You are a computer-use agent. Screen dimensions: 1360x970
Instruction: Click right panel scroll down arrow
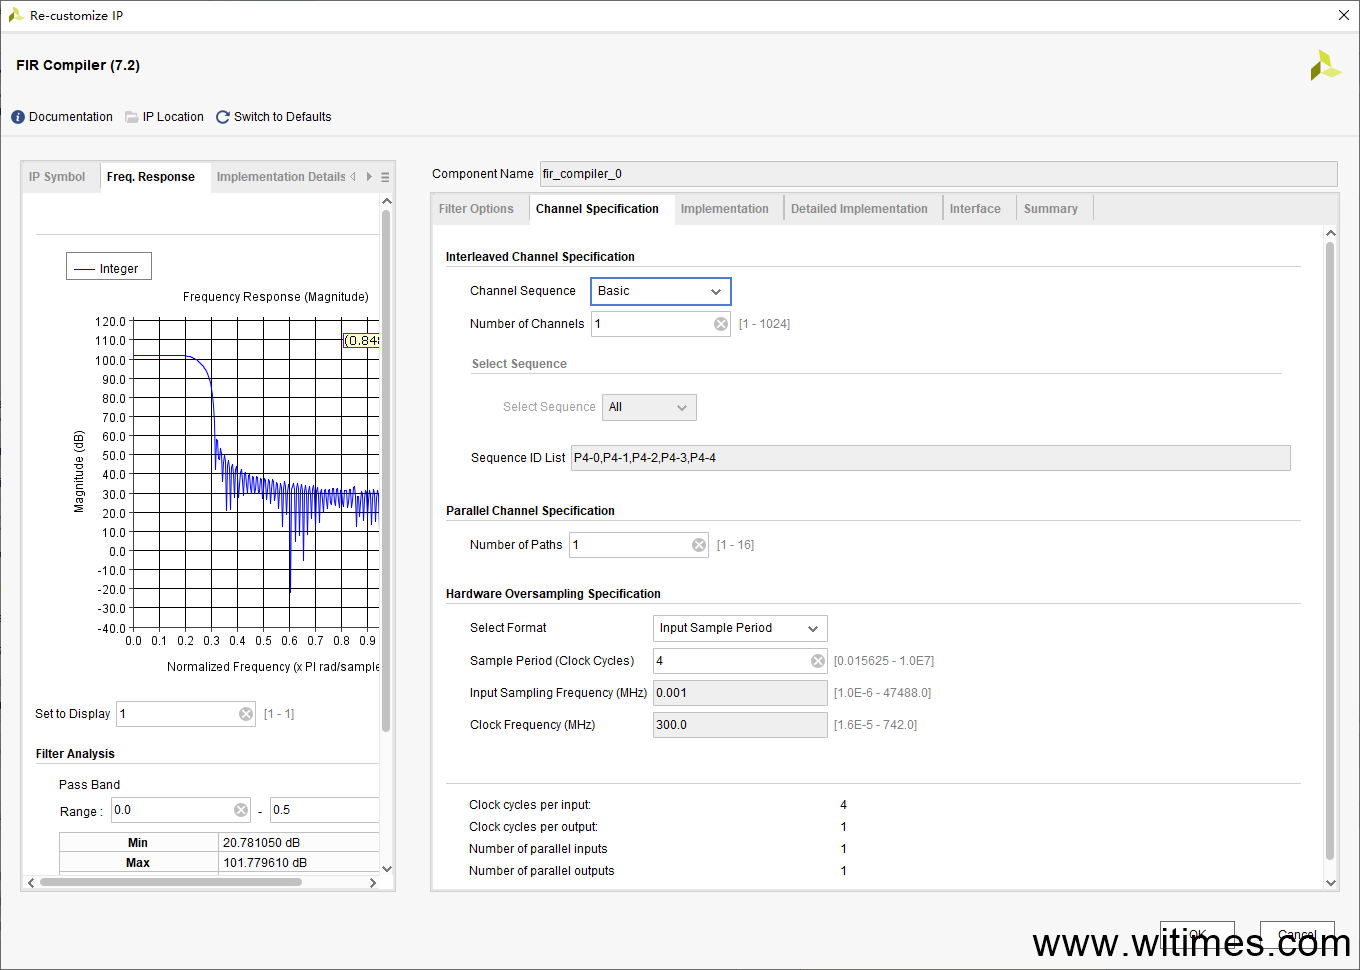(x=1331, y=883)
